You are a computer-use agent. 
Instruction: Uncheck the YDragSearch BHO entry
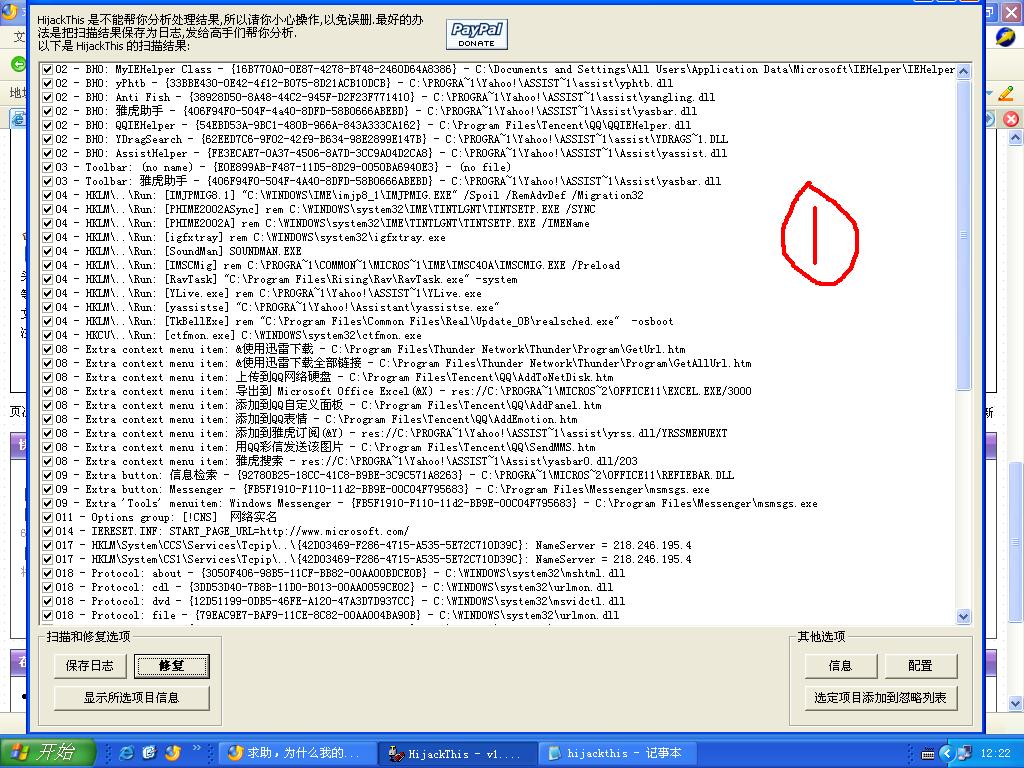click(x=47, y=139)
